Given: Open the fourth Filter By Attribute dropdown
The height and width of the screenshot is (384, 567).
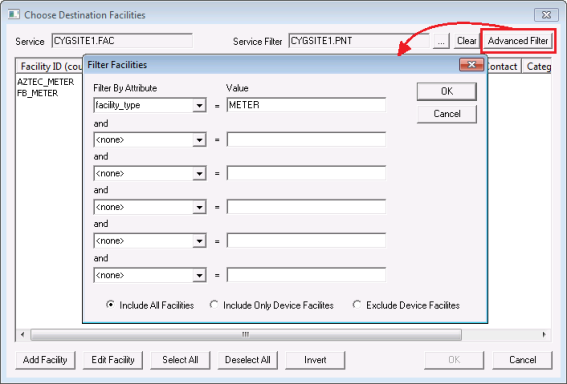Looking at the screenshot, I should point(199,207).
